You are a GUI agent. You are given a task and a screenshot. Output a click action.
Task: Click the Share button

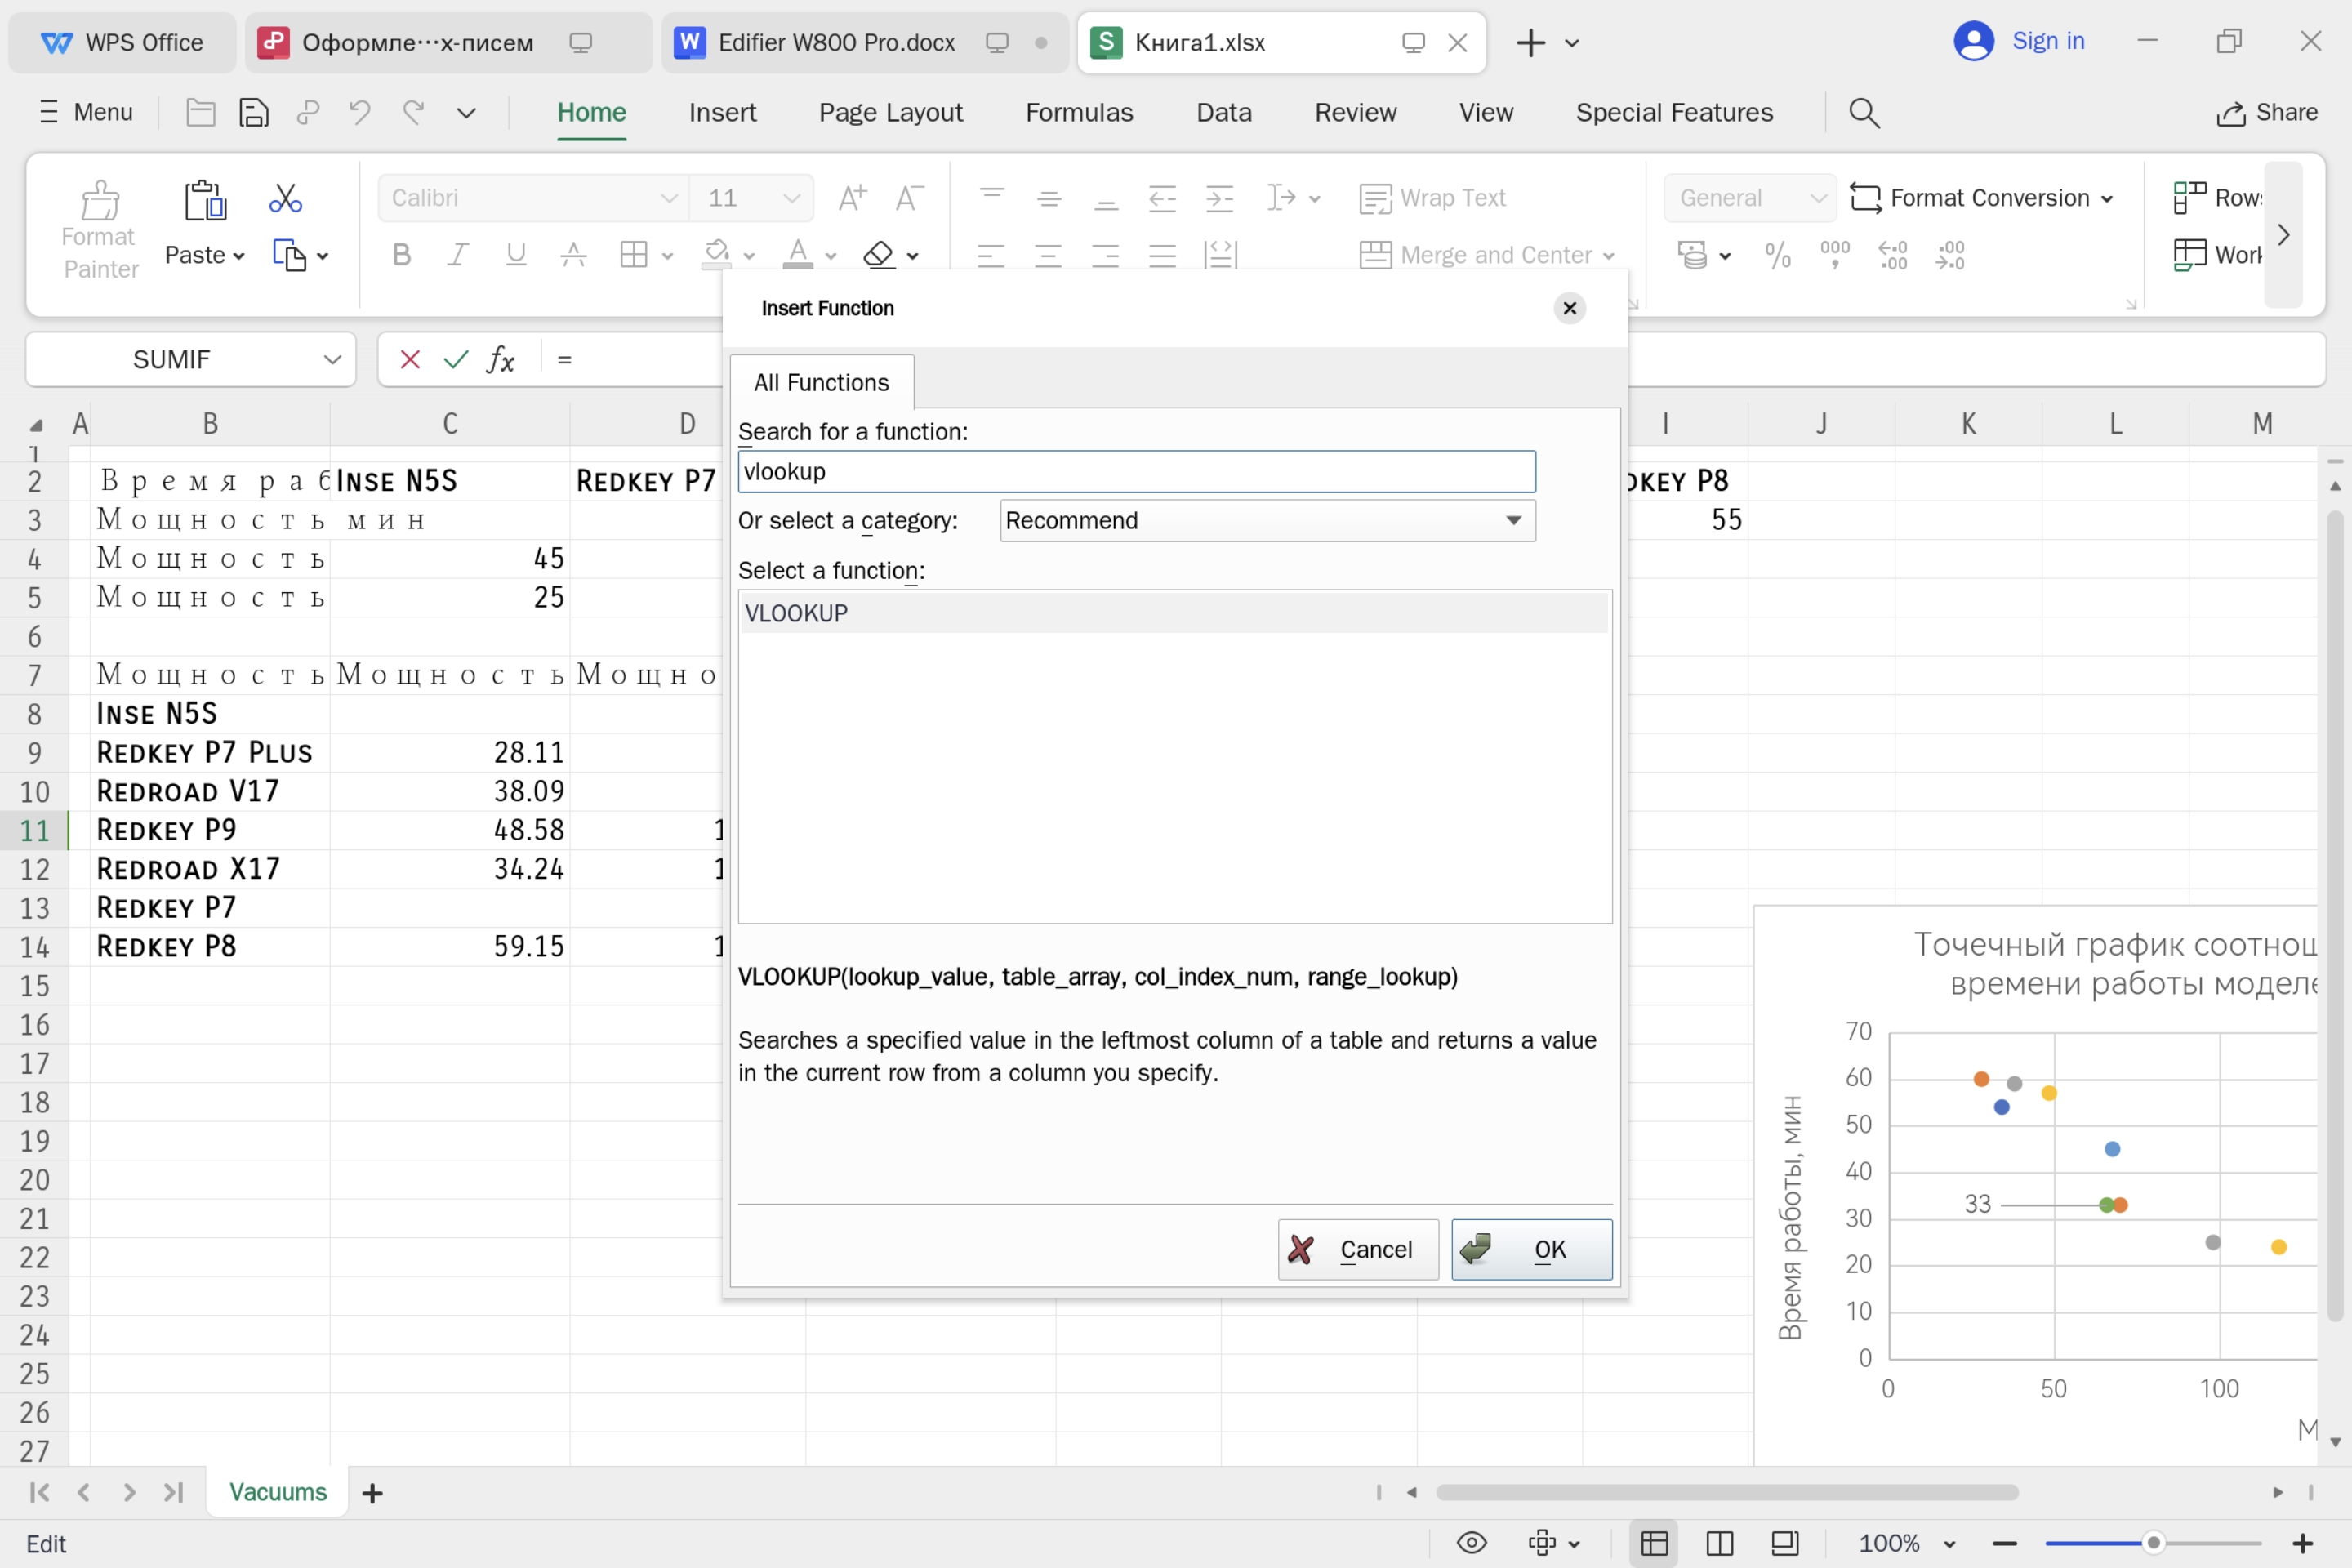click(x=2267, y=112)
